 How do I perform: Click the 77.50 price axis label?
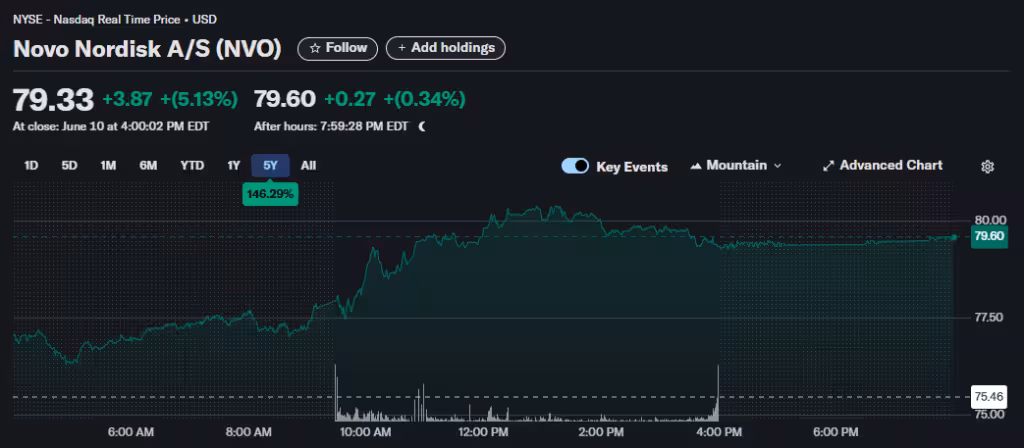989,317
